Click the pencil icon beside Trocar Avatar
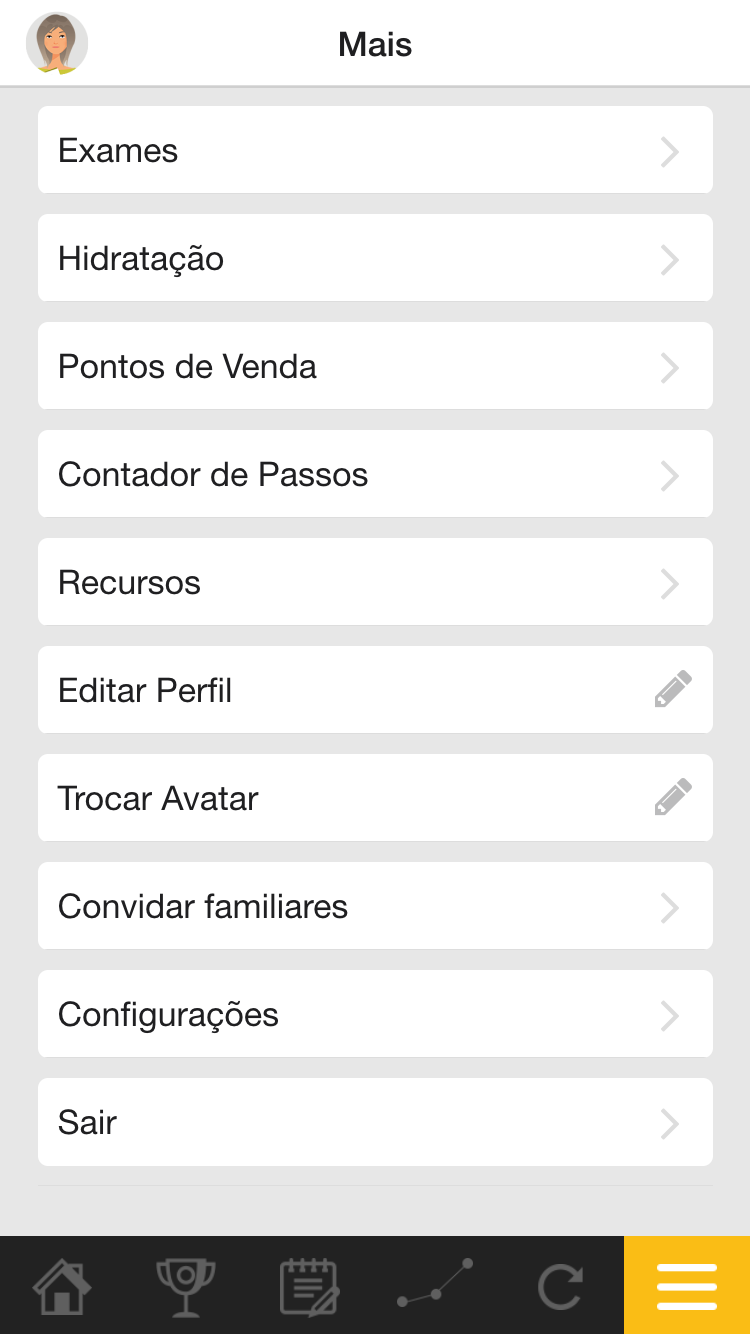Screen dimensions: 750x1334 pyautogui.click(x=672, y=798)
